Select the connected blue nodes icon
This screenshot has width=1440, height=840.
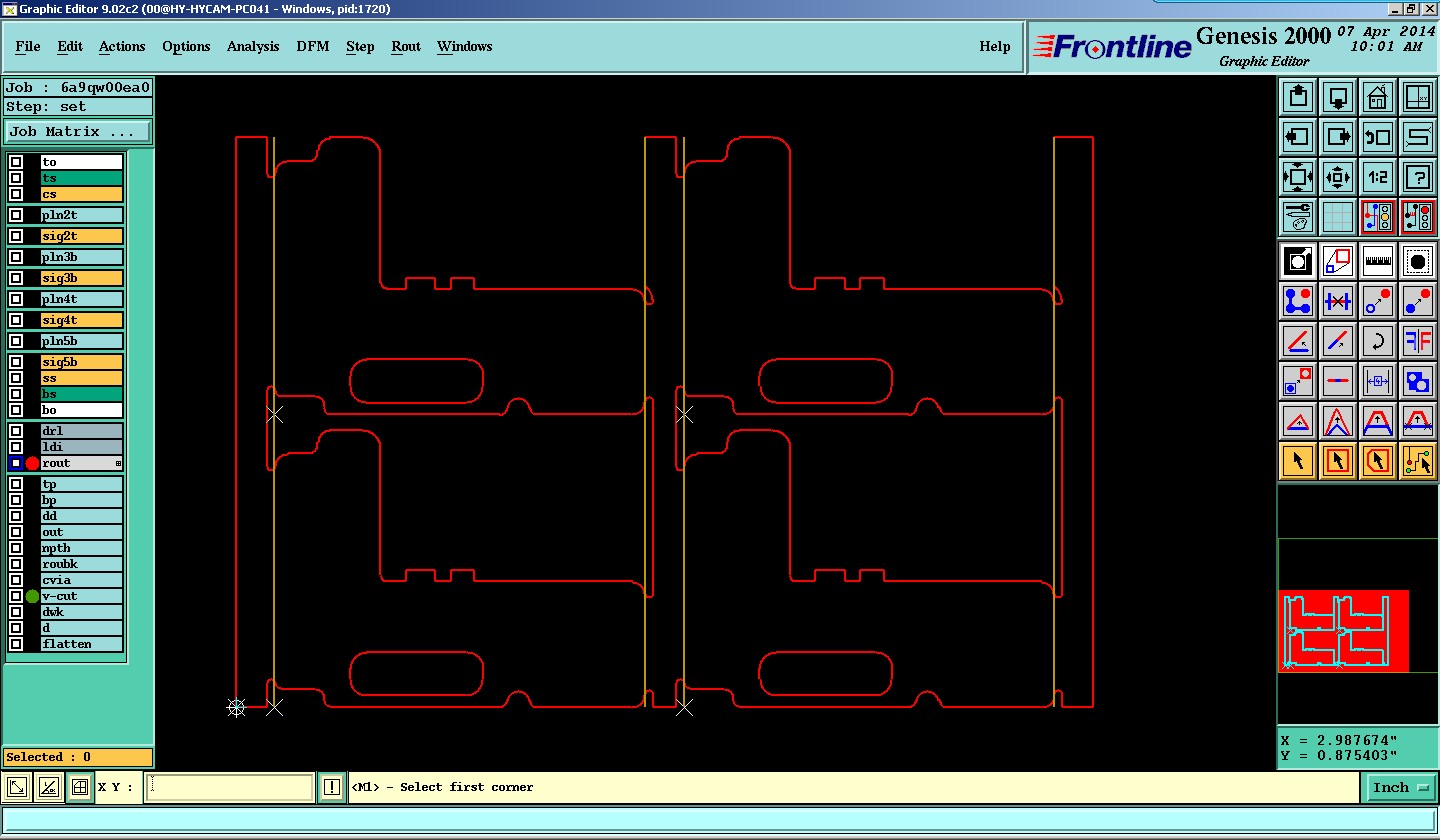pos(1298,301)
